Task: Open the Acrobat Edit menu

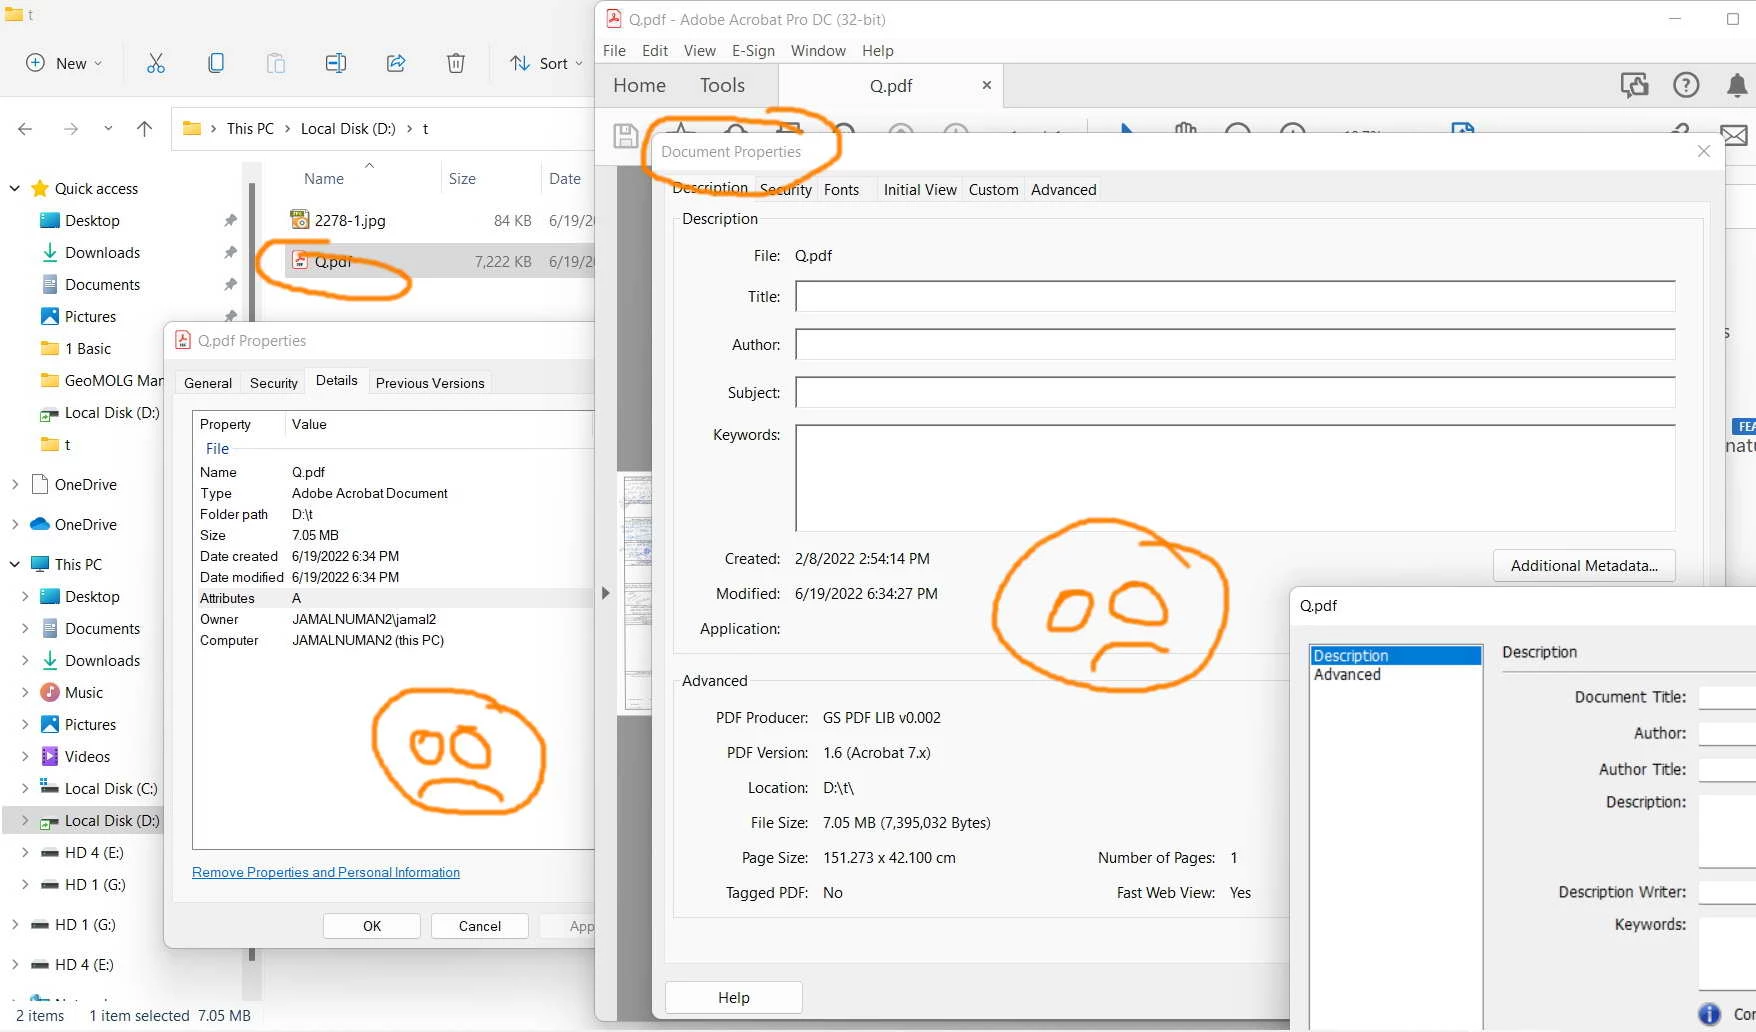Action: click(655, 51)
